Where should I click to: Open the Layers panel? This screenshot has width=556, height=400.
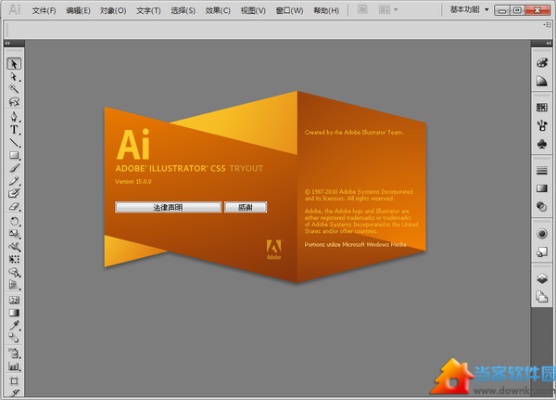(542, 279)
